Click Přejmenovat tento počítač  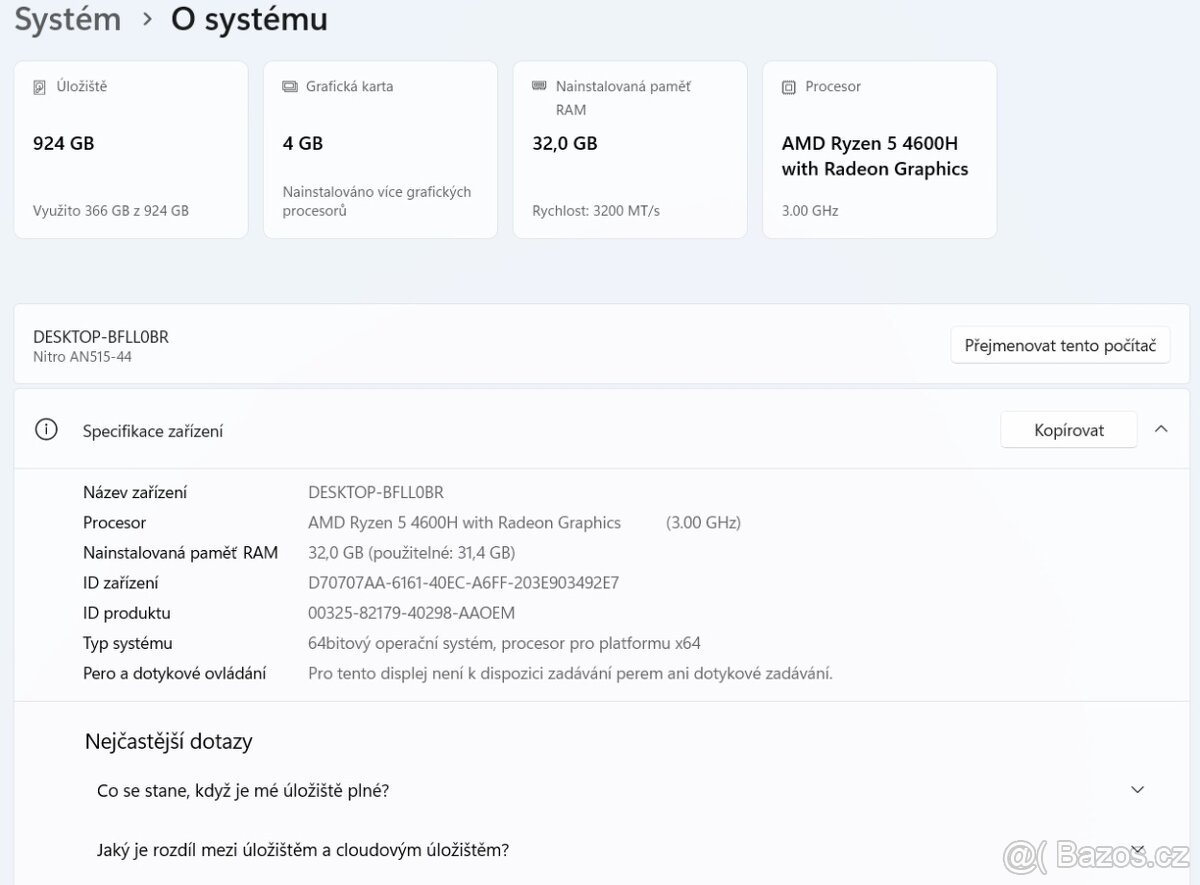pos(1060,344)
